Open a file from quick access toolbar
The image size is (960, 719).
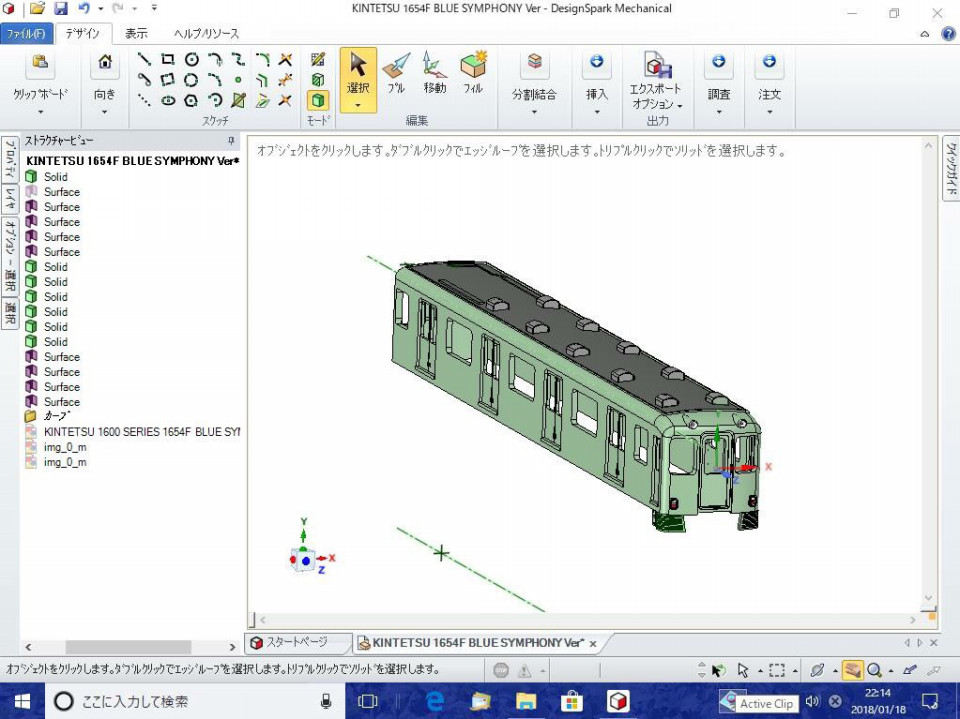(37, 9)
